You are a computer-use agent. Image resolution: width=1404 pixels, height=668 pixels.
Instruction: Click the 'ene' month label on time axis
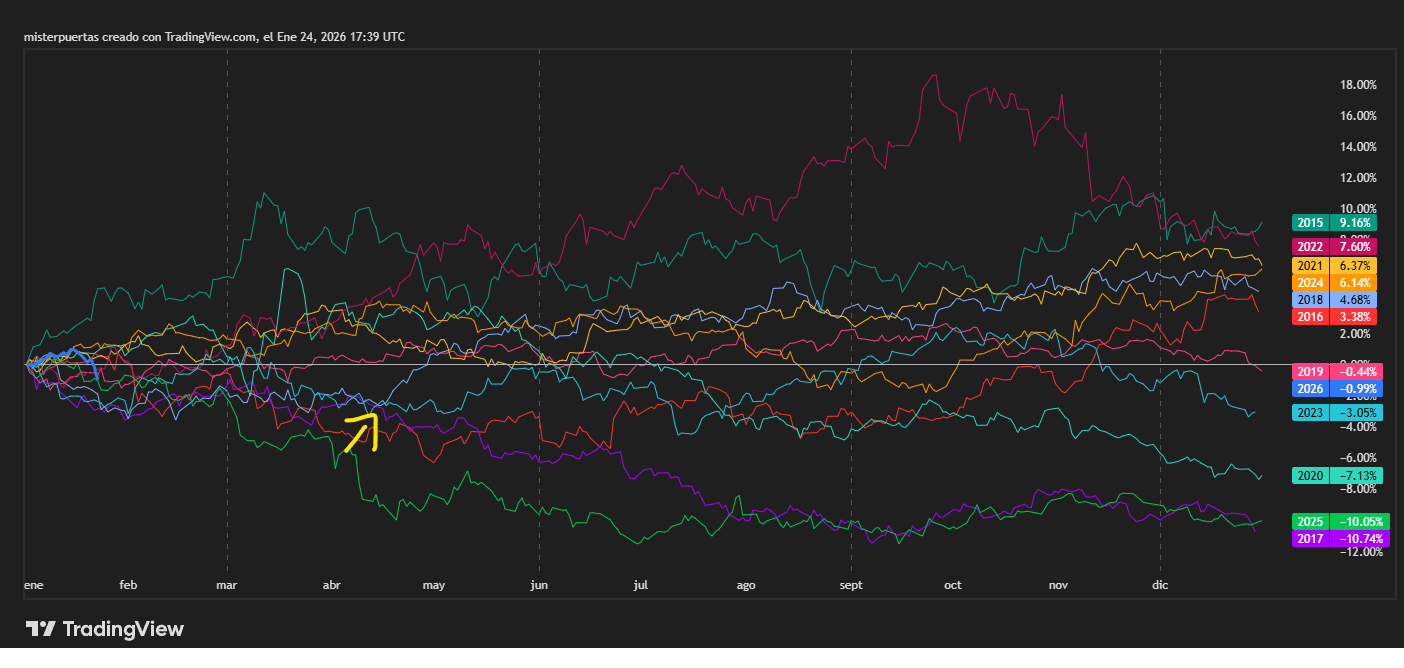pos(33,585)
